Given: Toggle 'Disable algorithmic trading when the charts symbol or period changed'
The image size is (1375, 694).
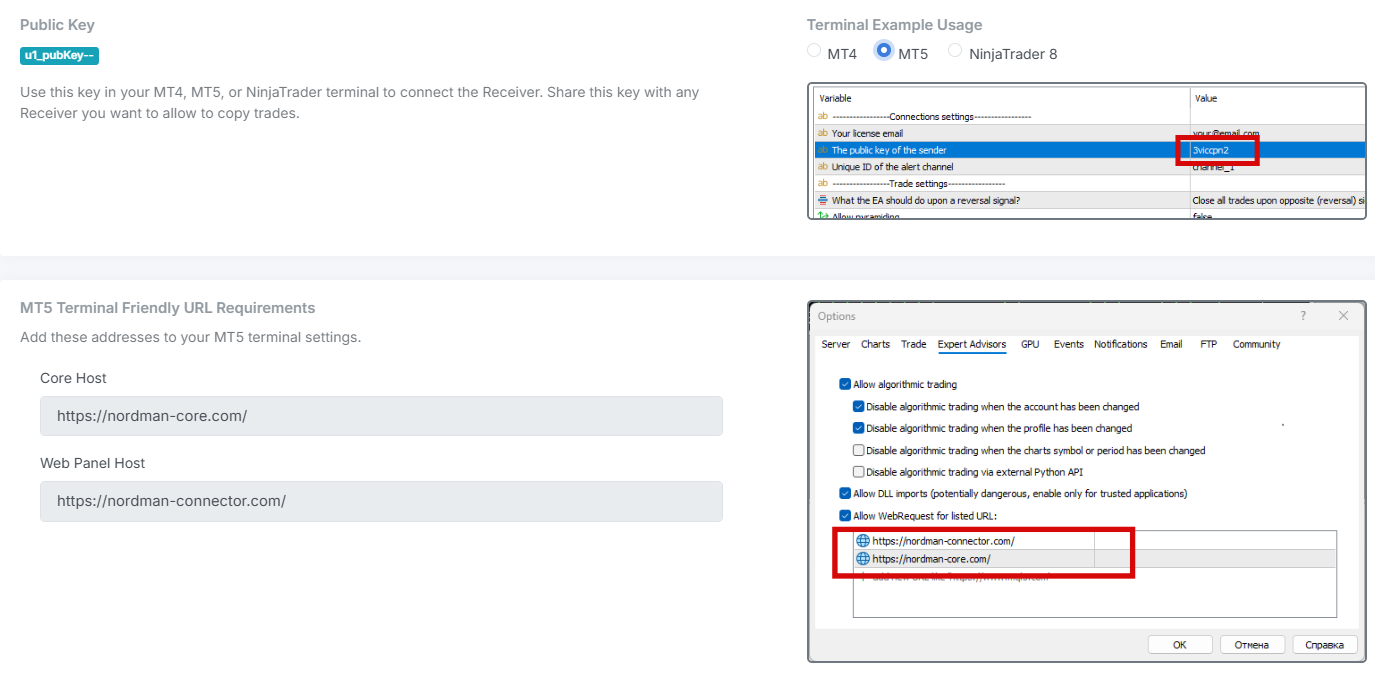Looking at the screenshot, I should point(858,450).
